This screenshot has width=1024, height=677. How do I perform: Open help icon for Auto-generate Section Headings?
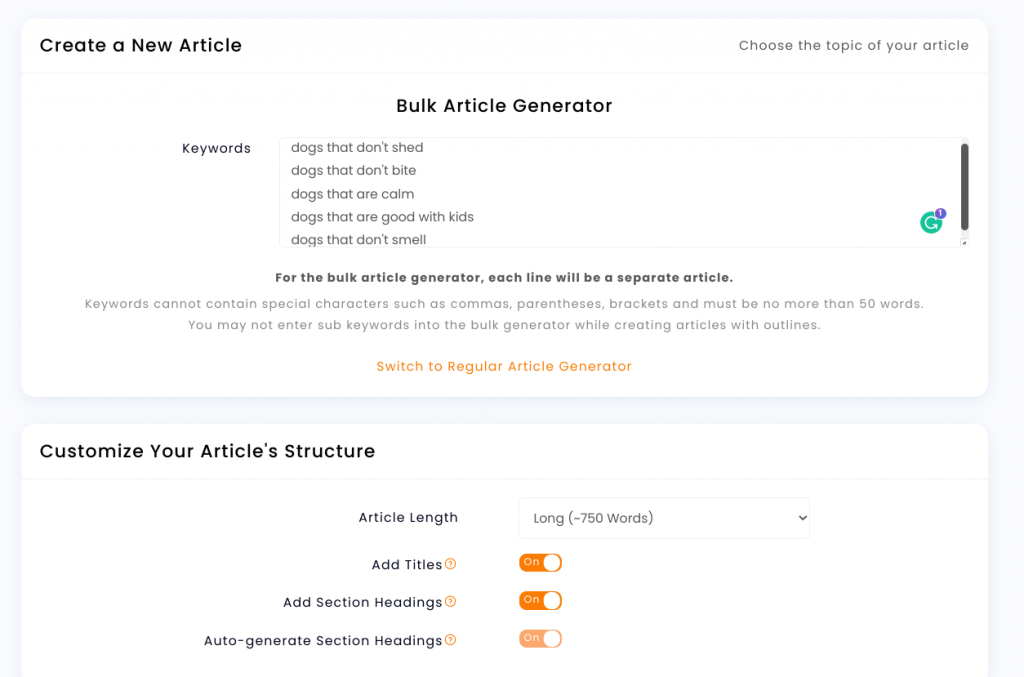tap(451, 640)
